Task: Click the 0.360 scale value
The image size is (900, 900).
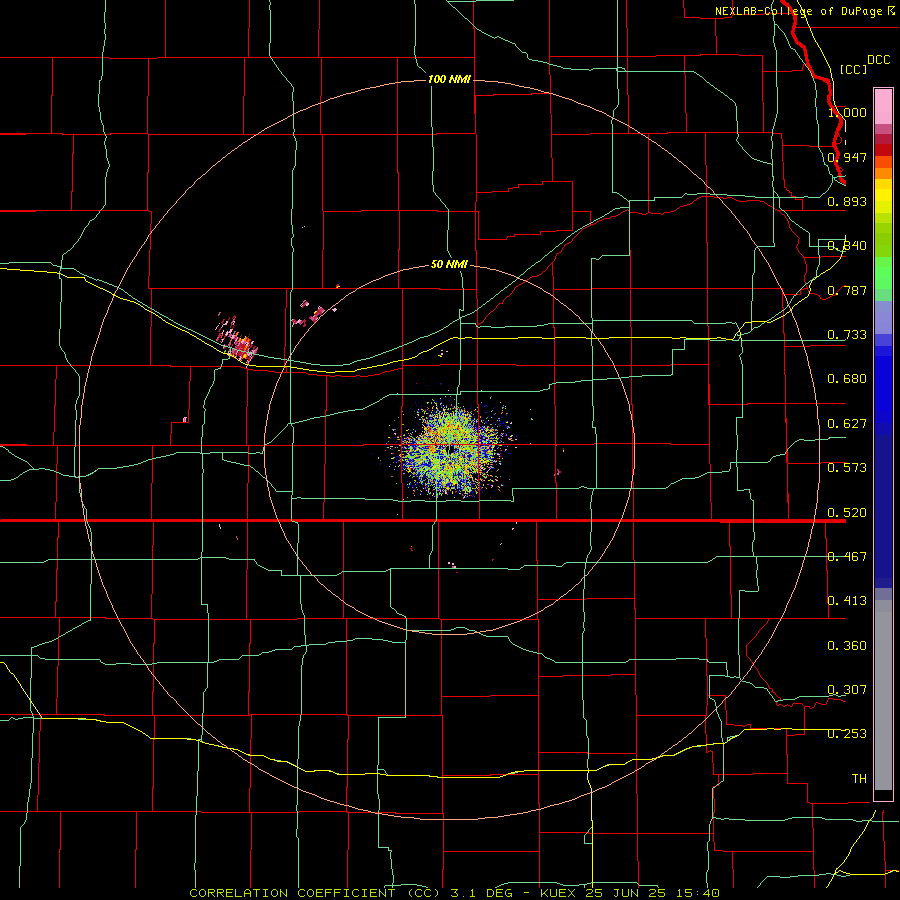Action: point(847,646)
